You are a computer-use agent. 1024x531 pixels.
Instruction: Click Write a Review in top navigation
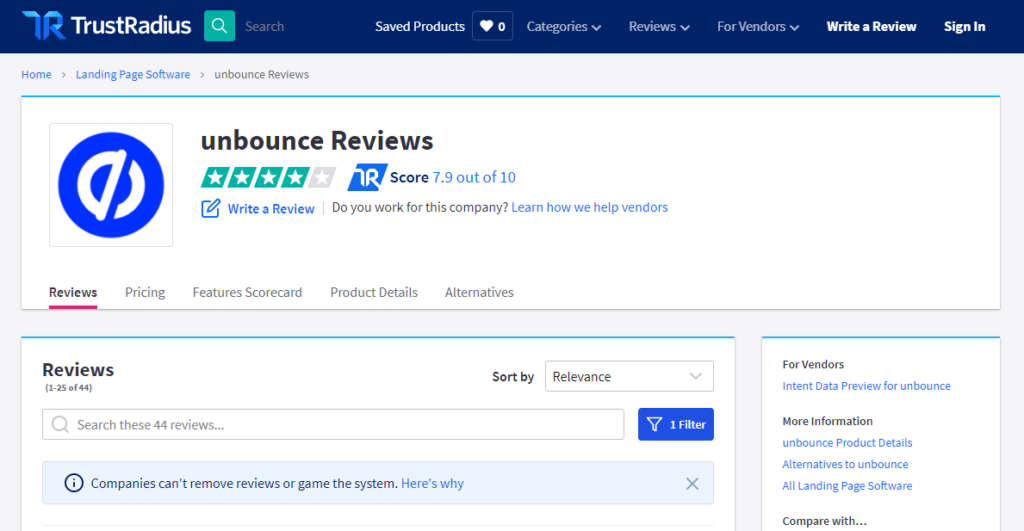(871, 26)
